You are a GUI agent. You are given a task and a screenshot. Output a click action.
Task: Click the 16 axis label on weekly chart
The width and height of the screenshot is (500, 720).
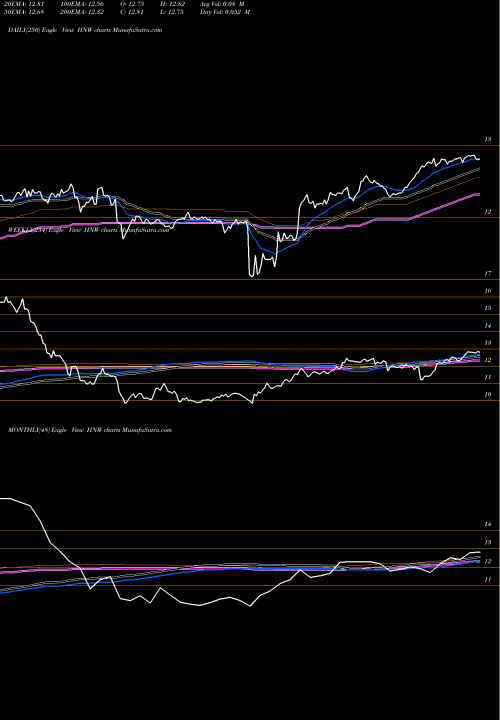(489, 291)
